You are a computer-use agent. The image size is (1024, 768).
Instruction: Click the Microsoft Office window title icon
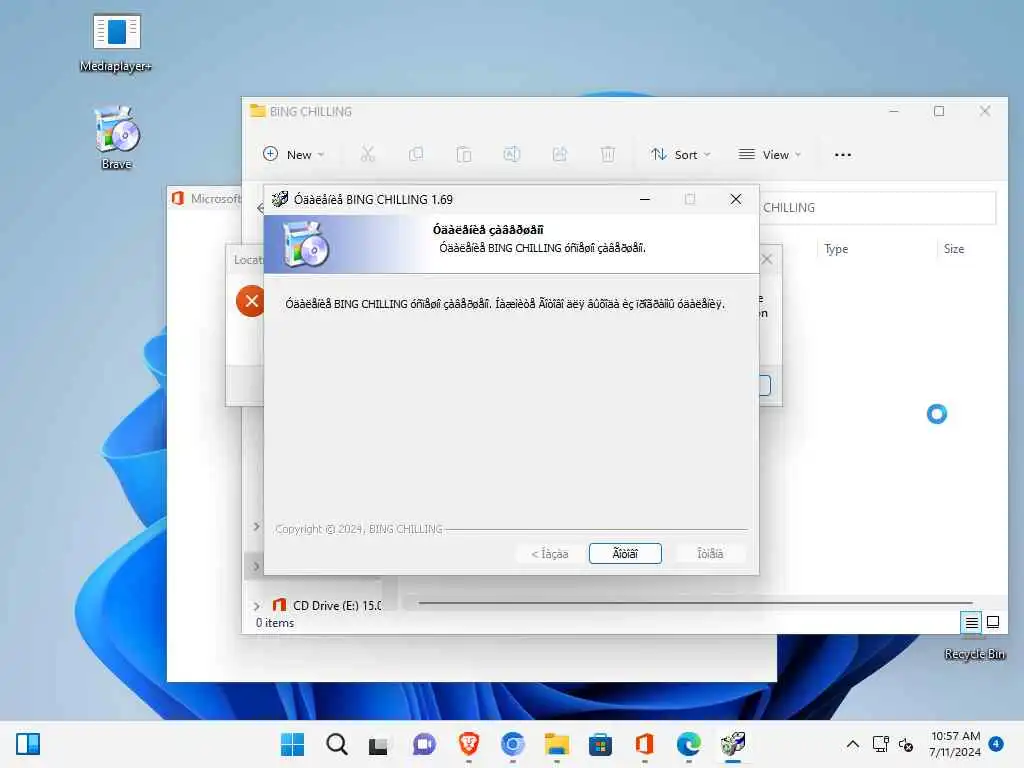(x=178, y=198)
